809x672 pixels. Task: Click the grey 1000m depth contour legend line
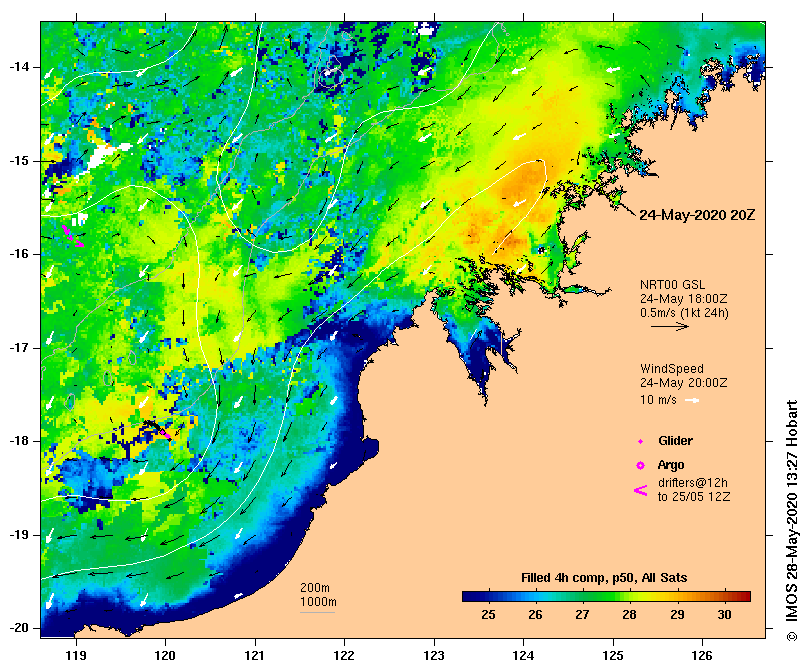(317, 613)
